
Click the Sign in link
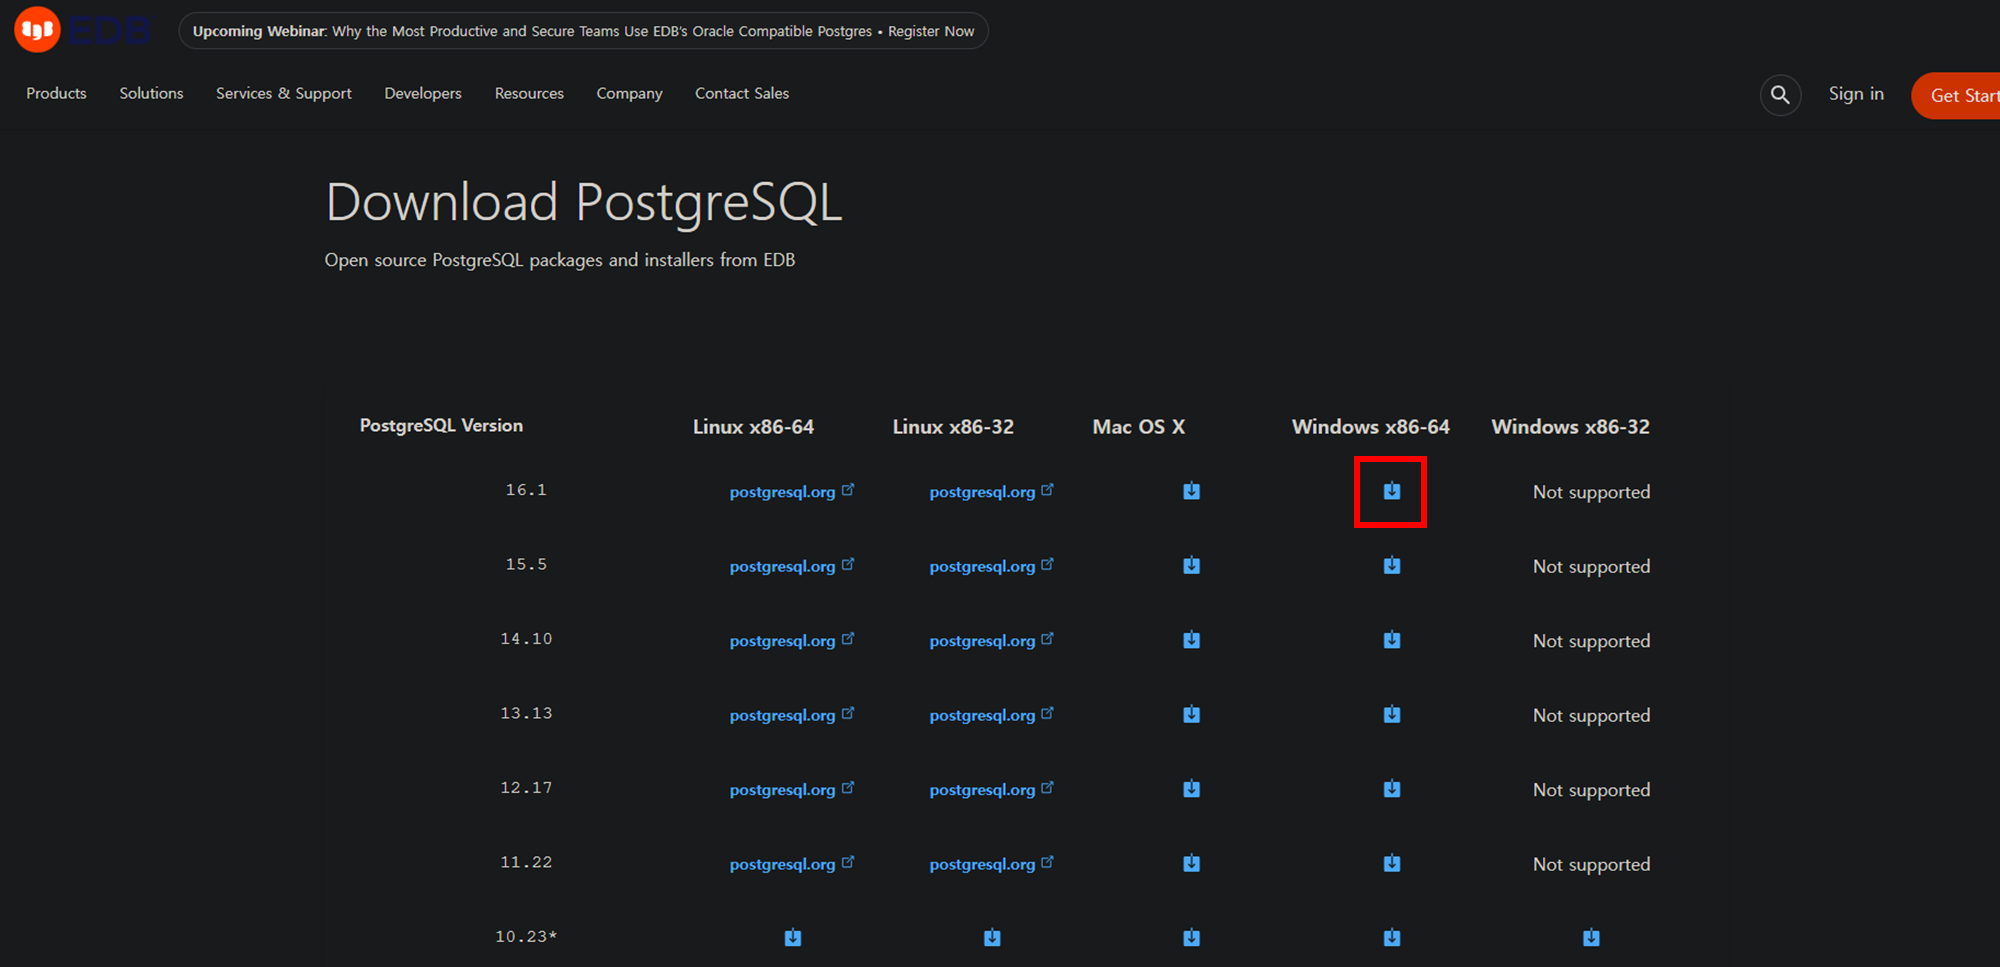1856,94
